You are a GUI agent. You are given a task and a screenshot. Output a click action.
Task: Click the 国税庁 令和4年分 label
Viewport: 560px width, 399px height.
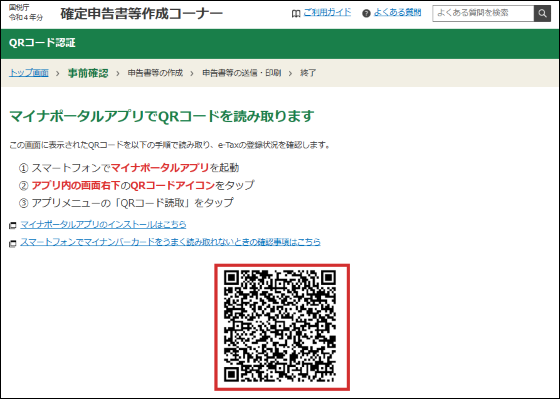click(25, 13)
